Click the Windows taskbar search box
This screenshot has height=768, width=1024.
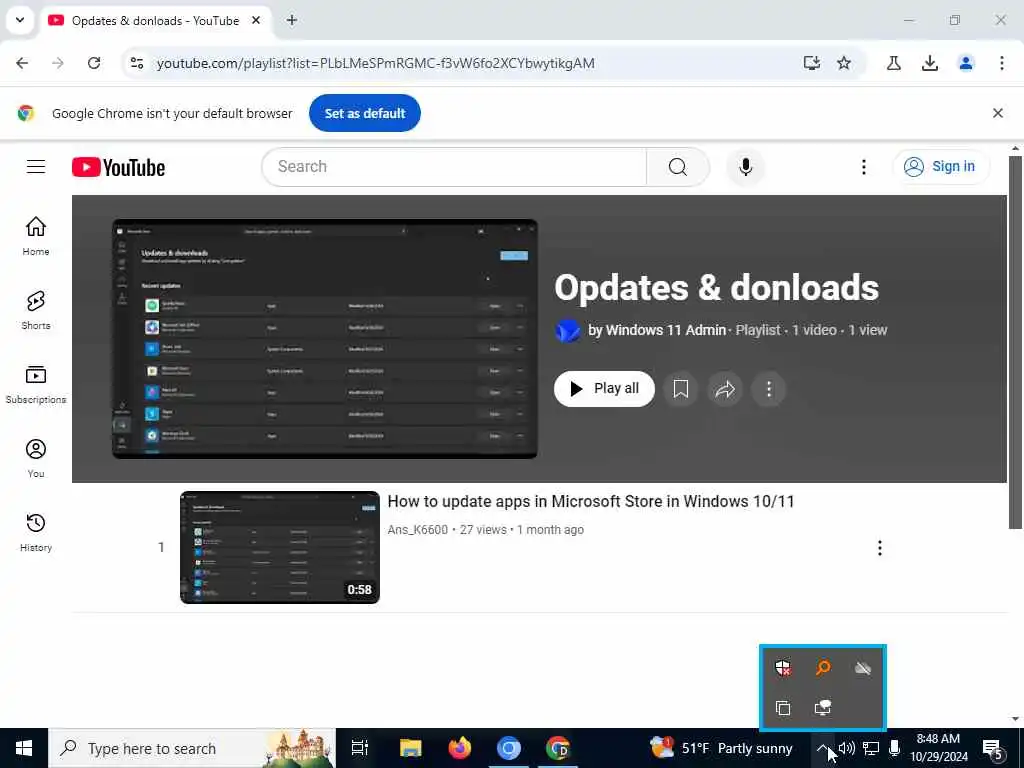[192, 748]
